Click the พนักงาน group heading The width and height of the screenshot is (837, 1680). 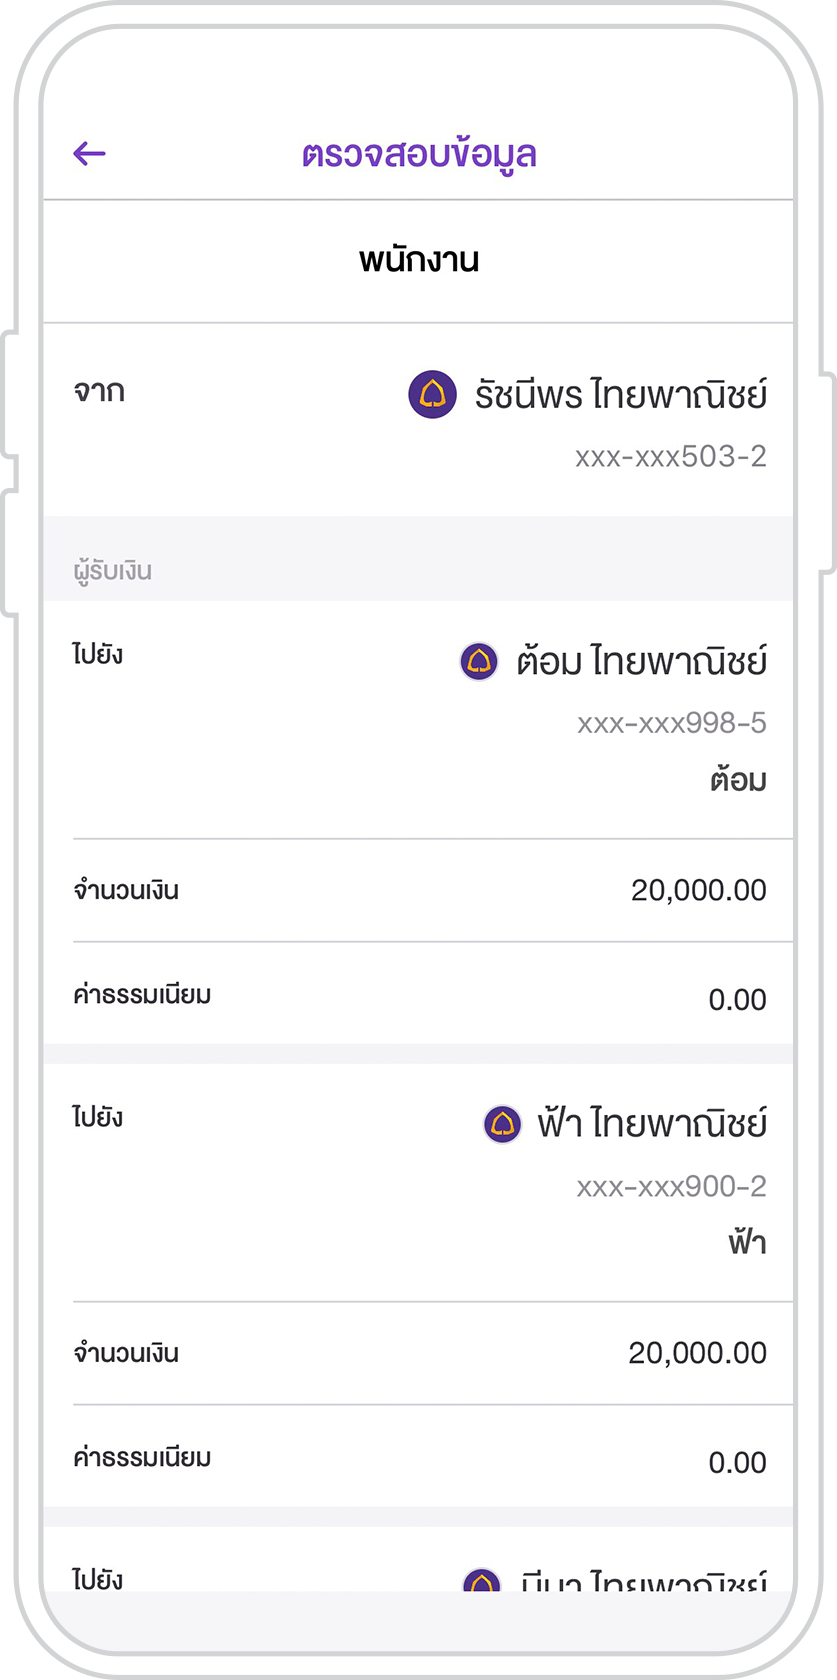click(419, 260)
